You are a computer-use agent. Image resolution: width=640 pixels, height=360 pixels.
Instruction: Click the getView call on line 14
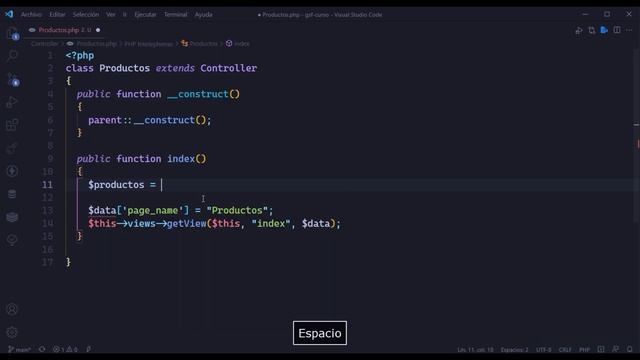[x=214, y=224]
